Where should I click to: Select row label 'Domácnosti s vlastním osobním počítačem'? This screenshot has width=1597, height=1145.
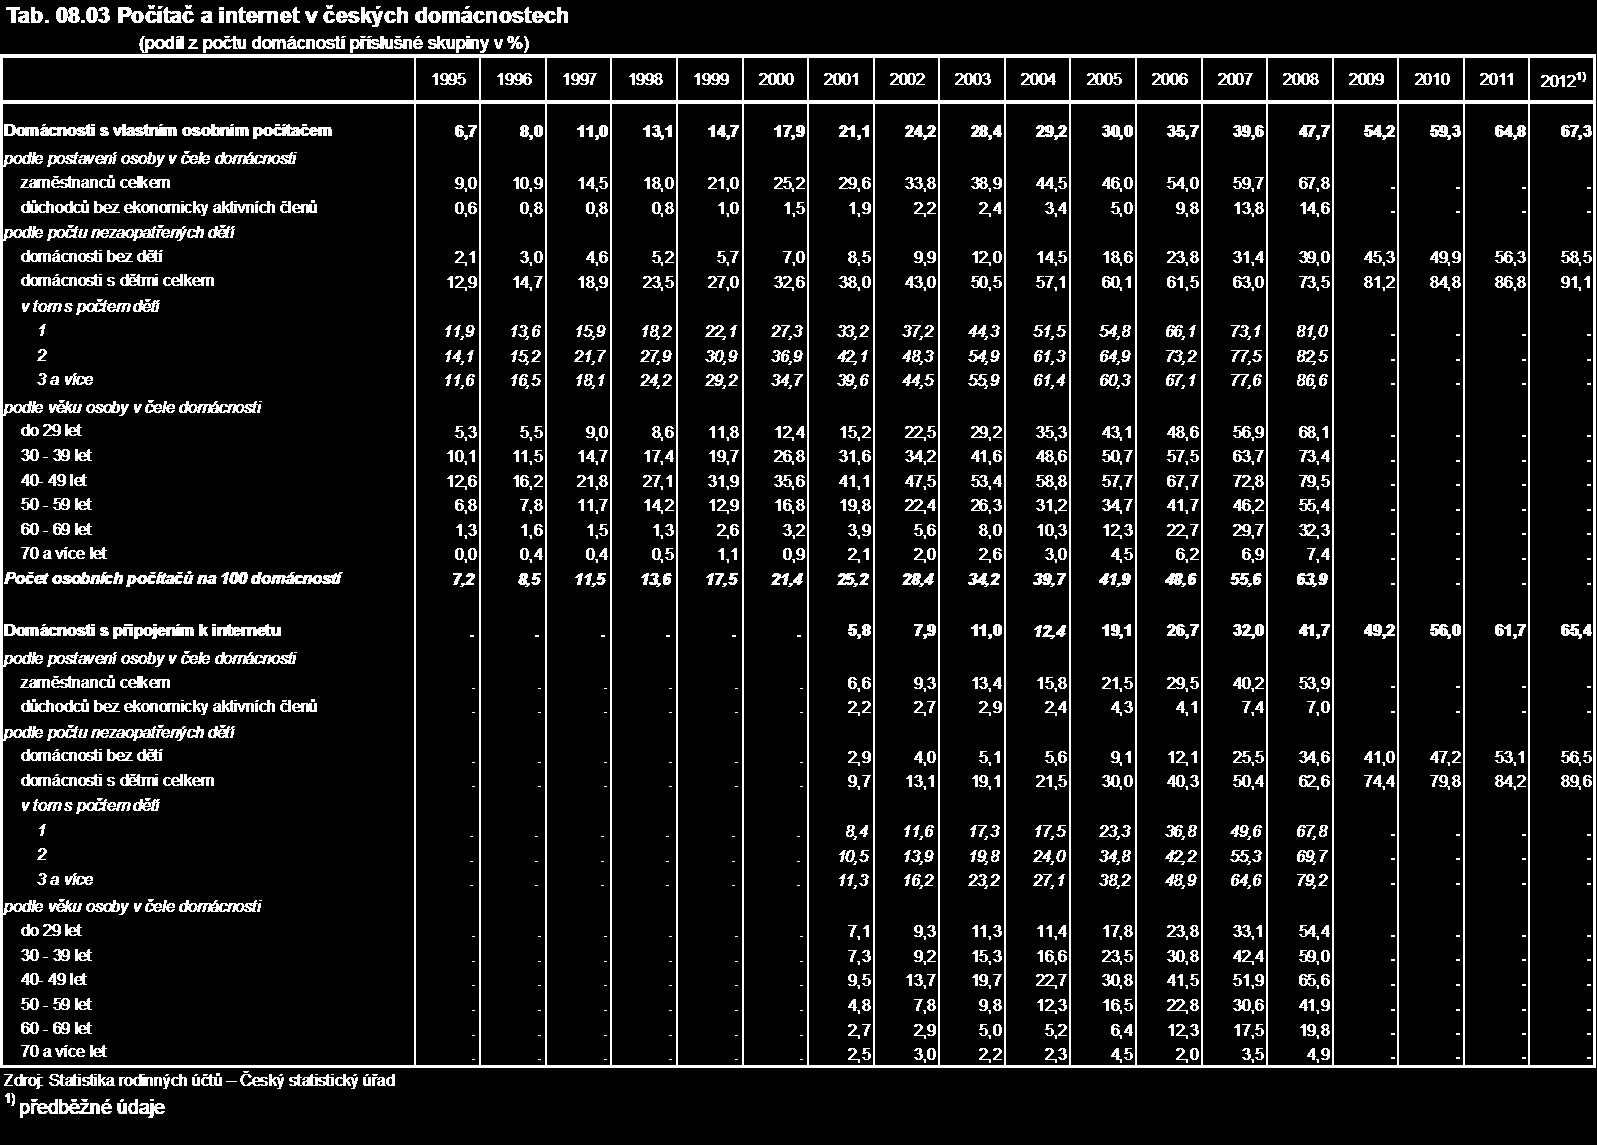pyautogui.click(x=168, y=131)
